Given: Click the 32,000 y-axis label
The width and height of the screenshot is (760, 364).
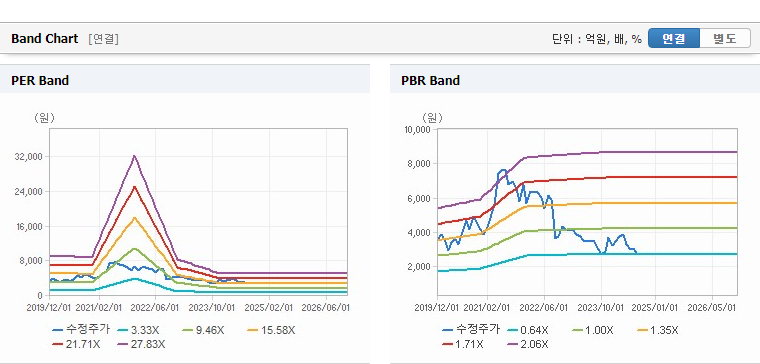Looking at the screenshot, I should [x=30, y=157].
